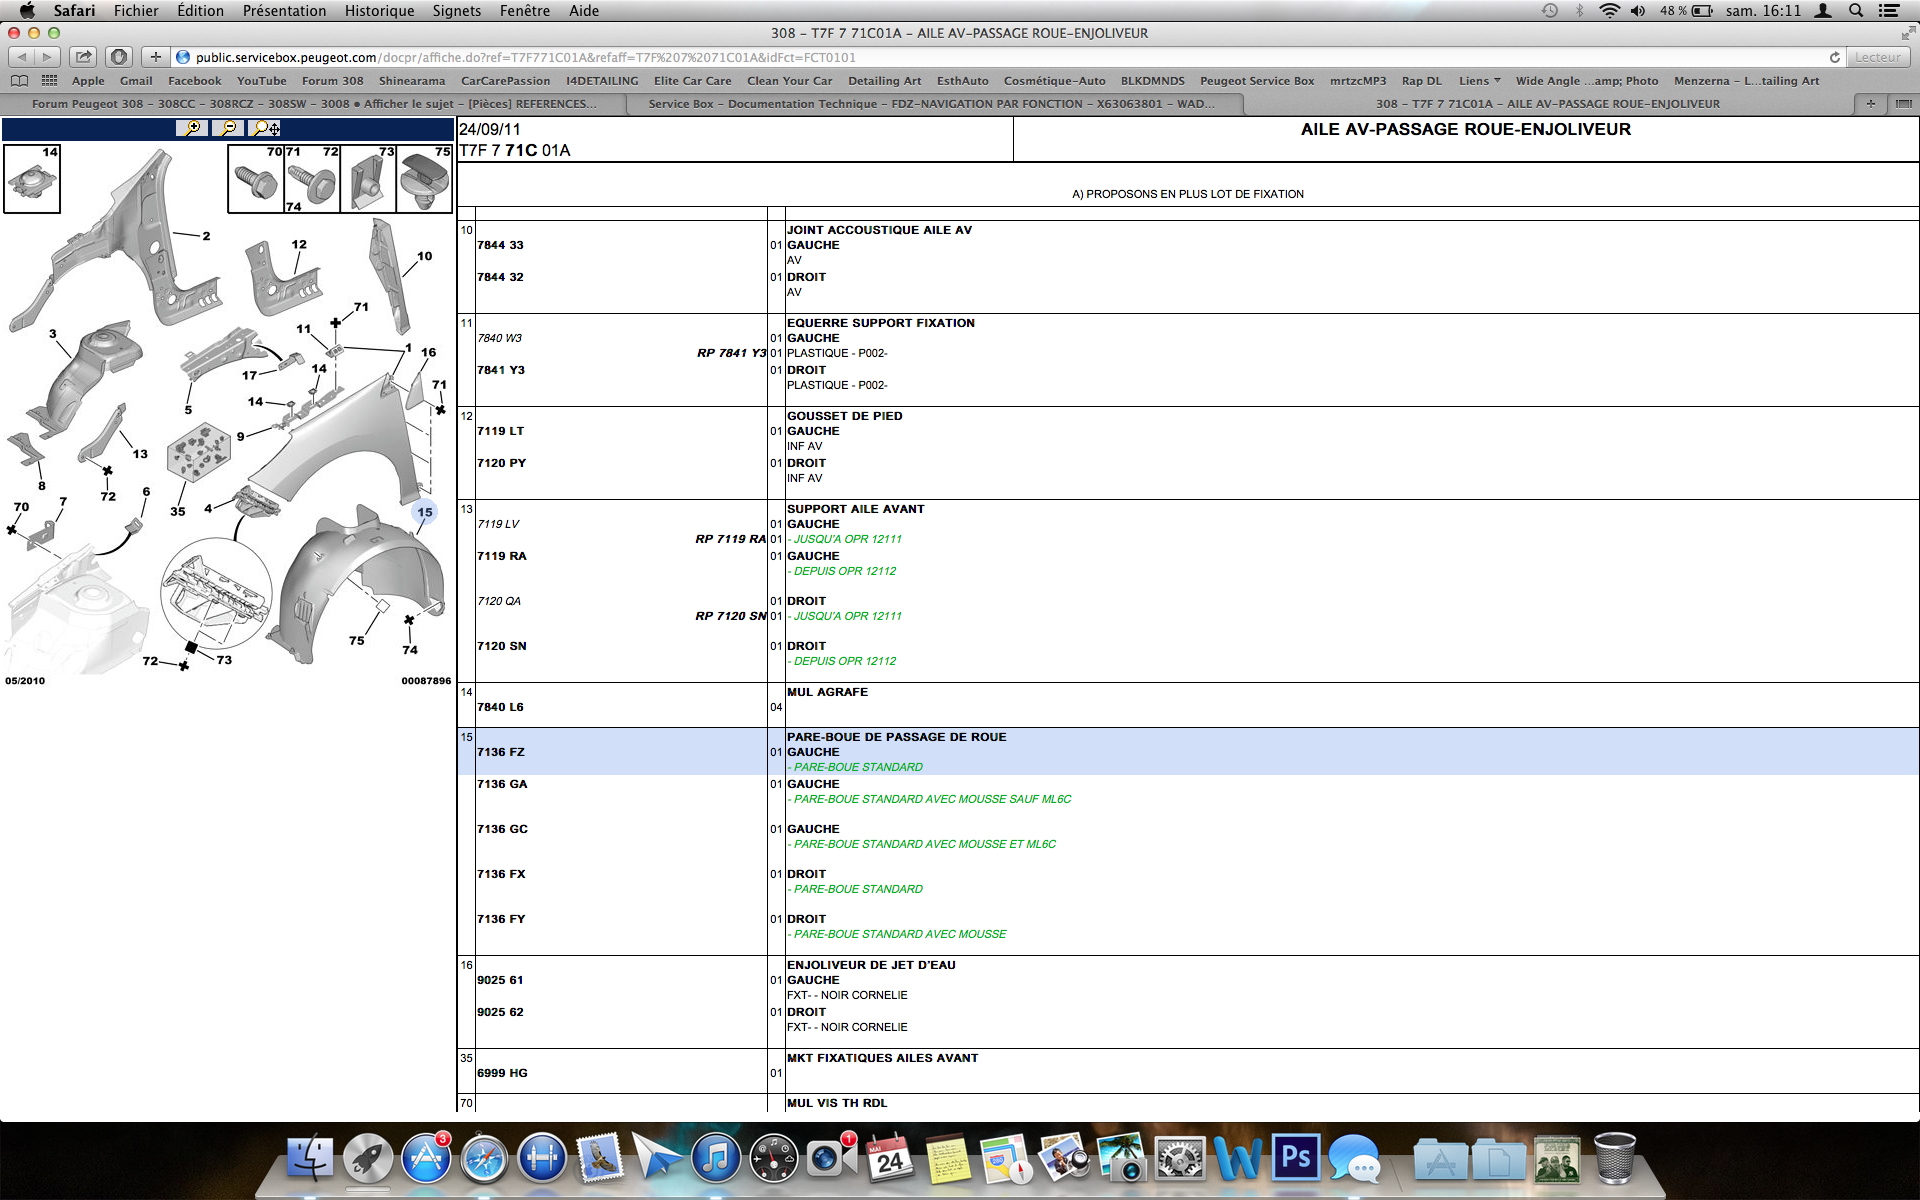Reload the page with the refresh icon
The width and height of the screenshot is (1920, 1200).
[x=1834, y=57]
